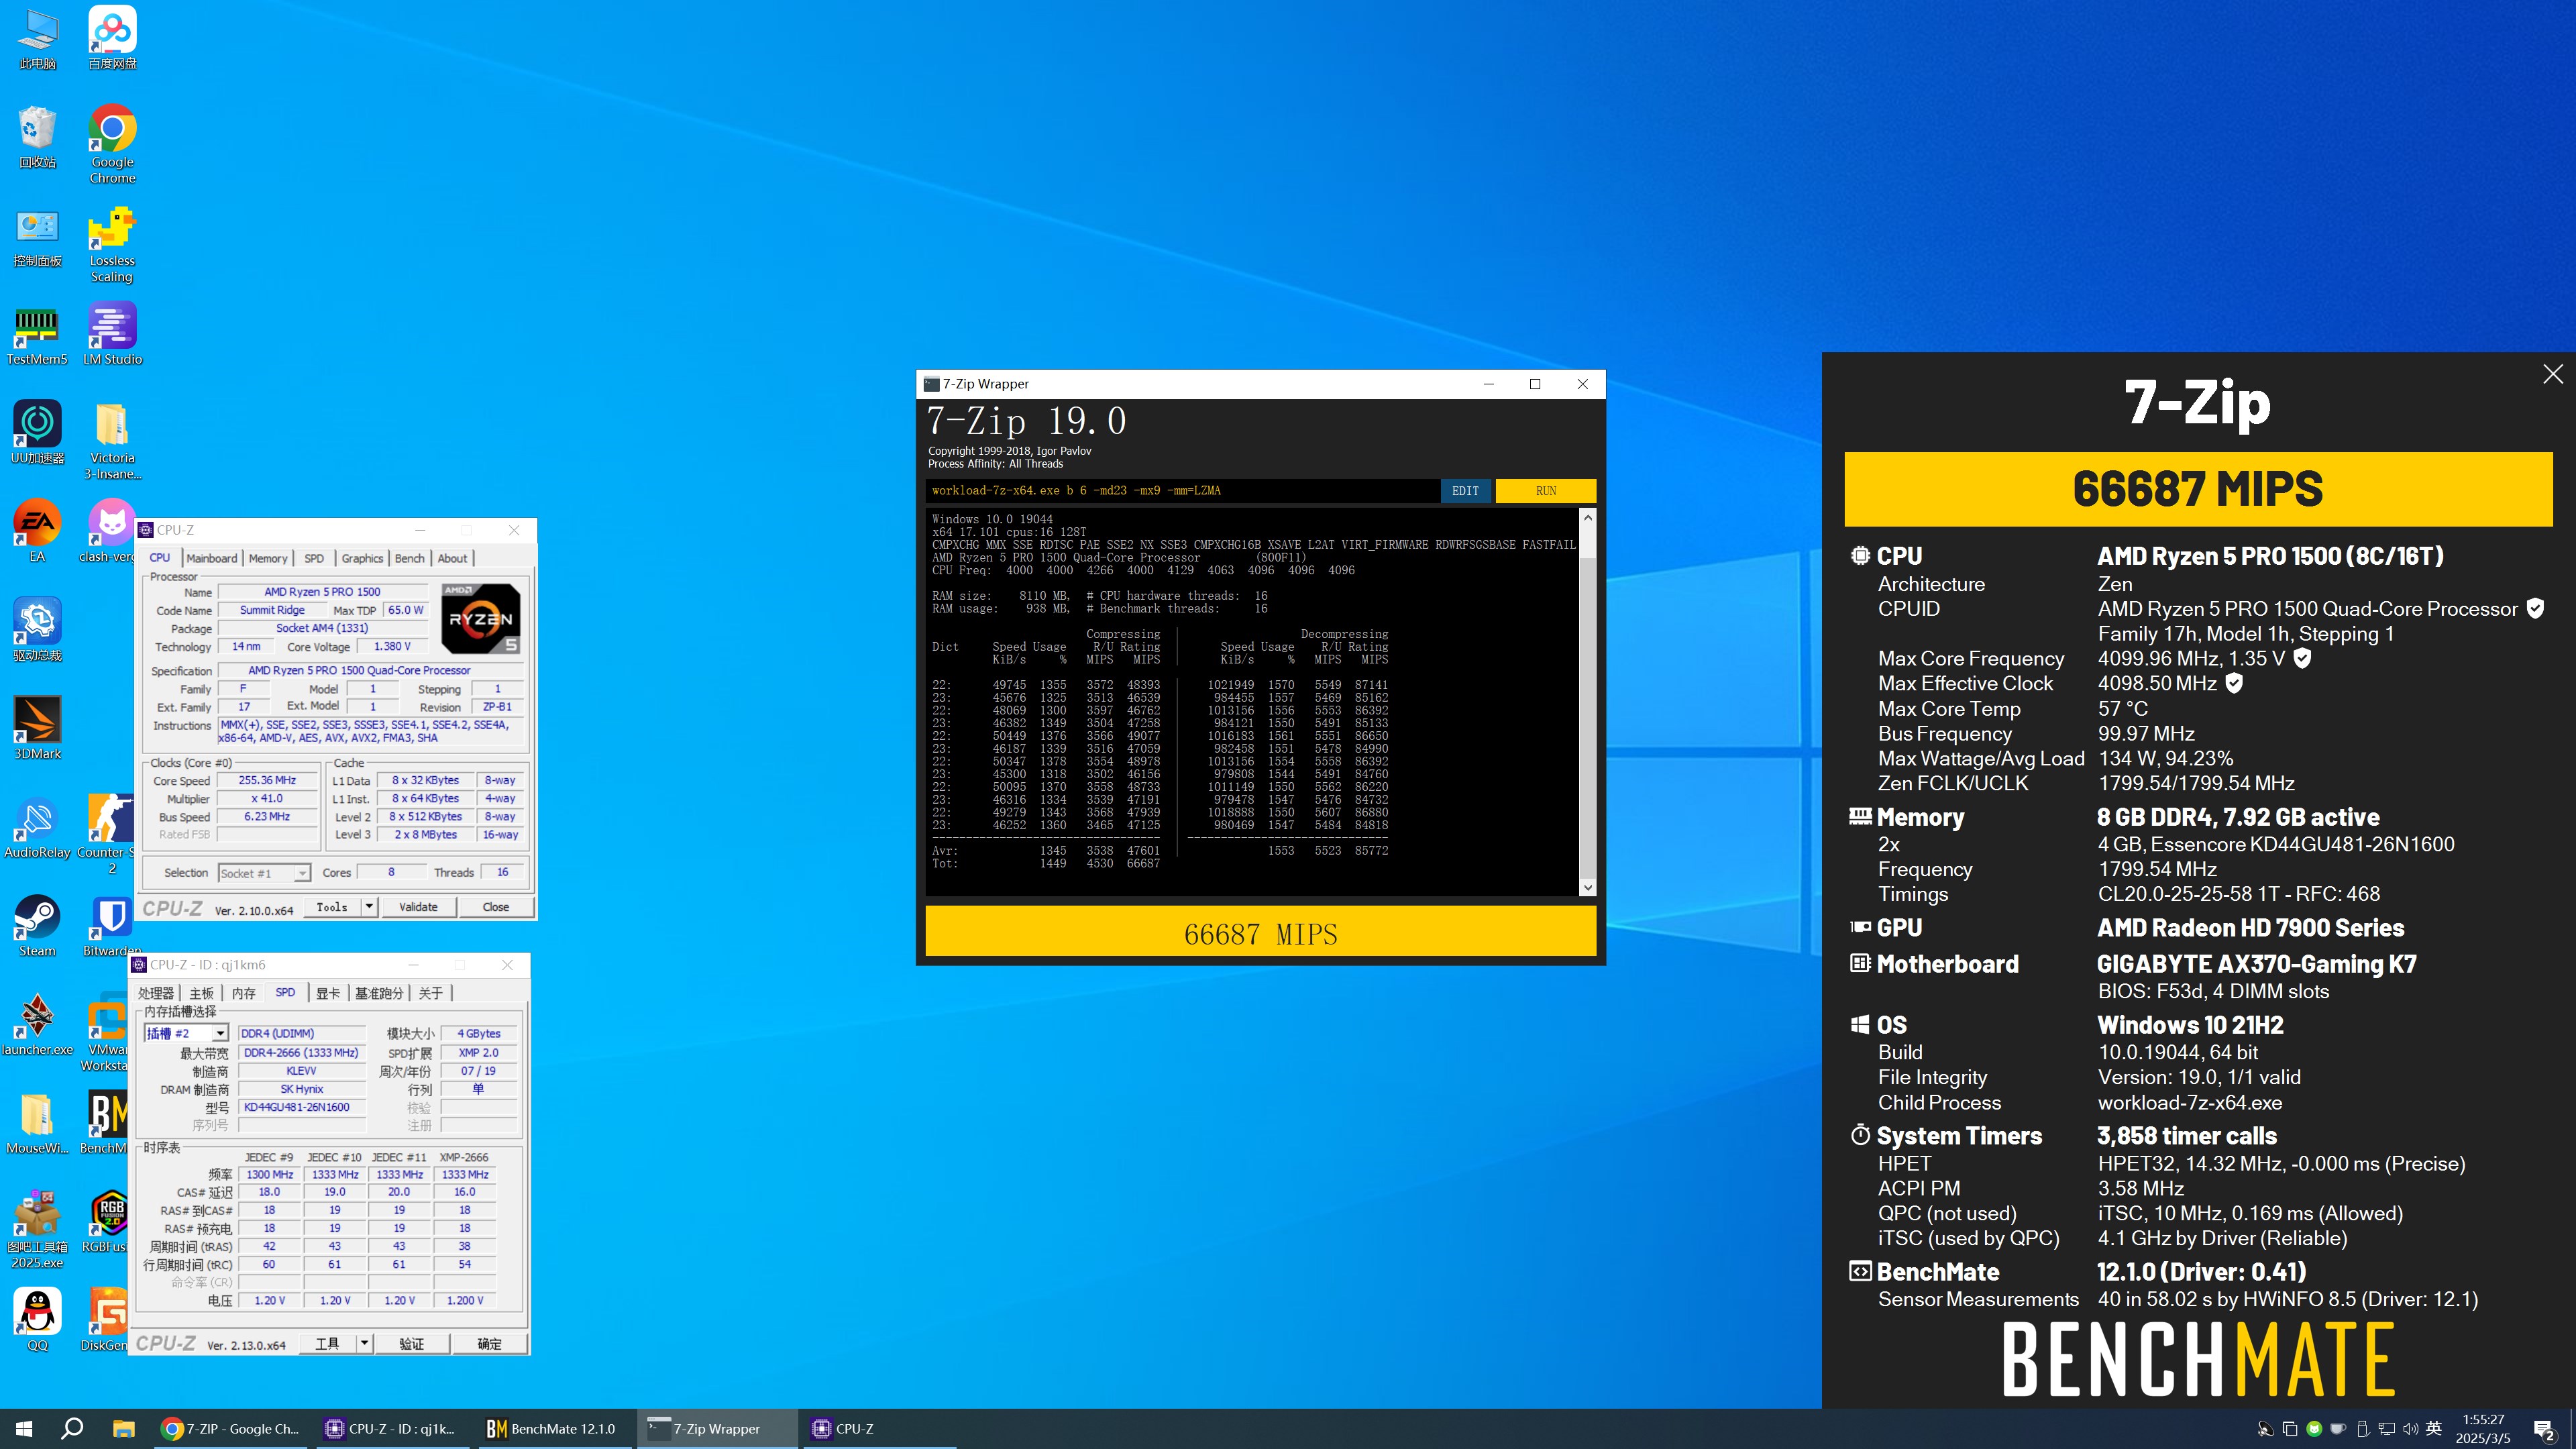Open the Bench tab in CPU-Z

pos(409,559)
